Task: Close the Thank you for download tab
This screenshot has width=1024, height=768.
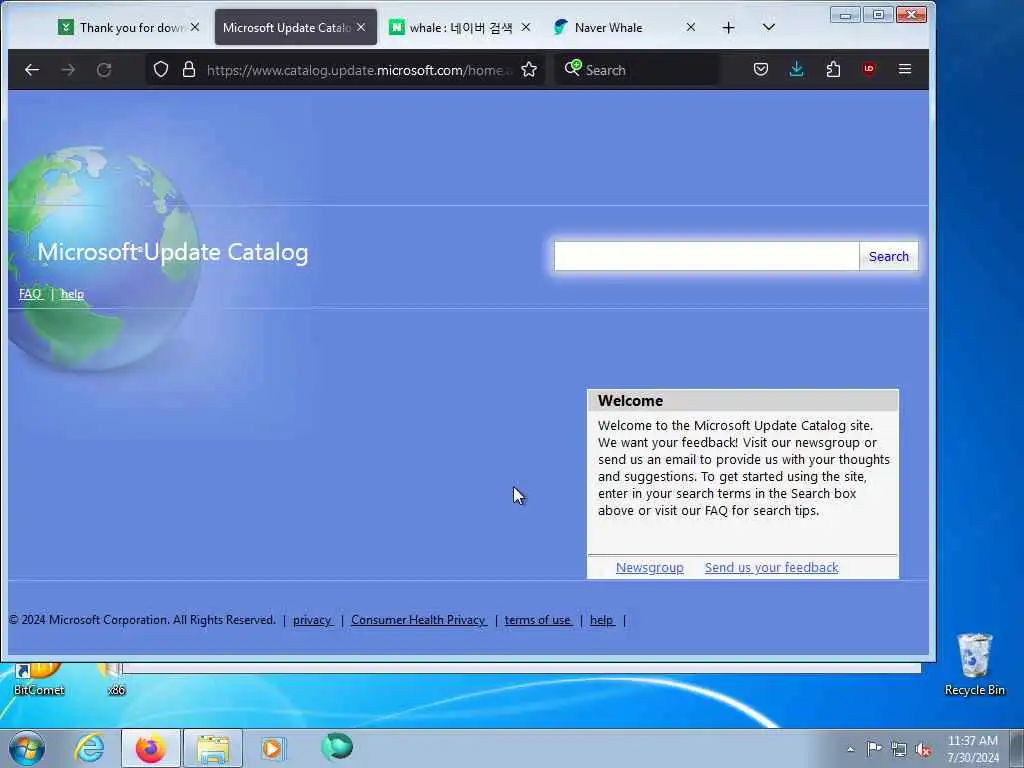Action: pyautogui.click(x=195, y=27)
